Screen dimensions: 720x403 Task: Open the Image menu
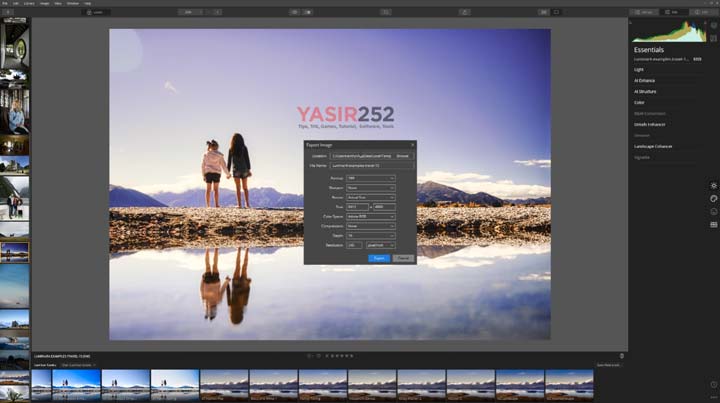coord(45,3)
